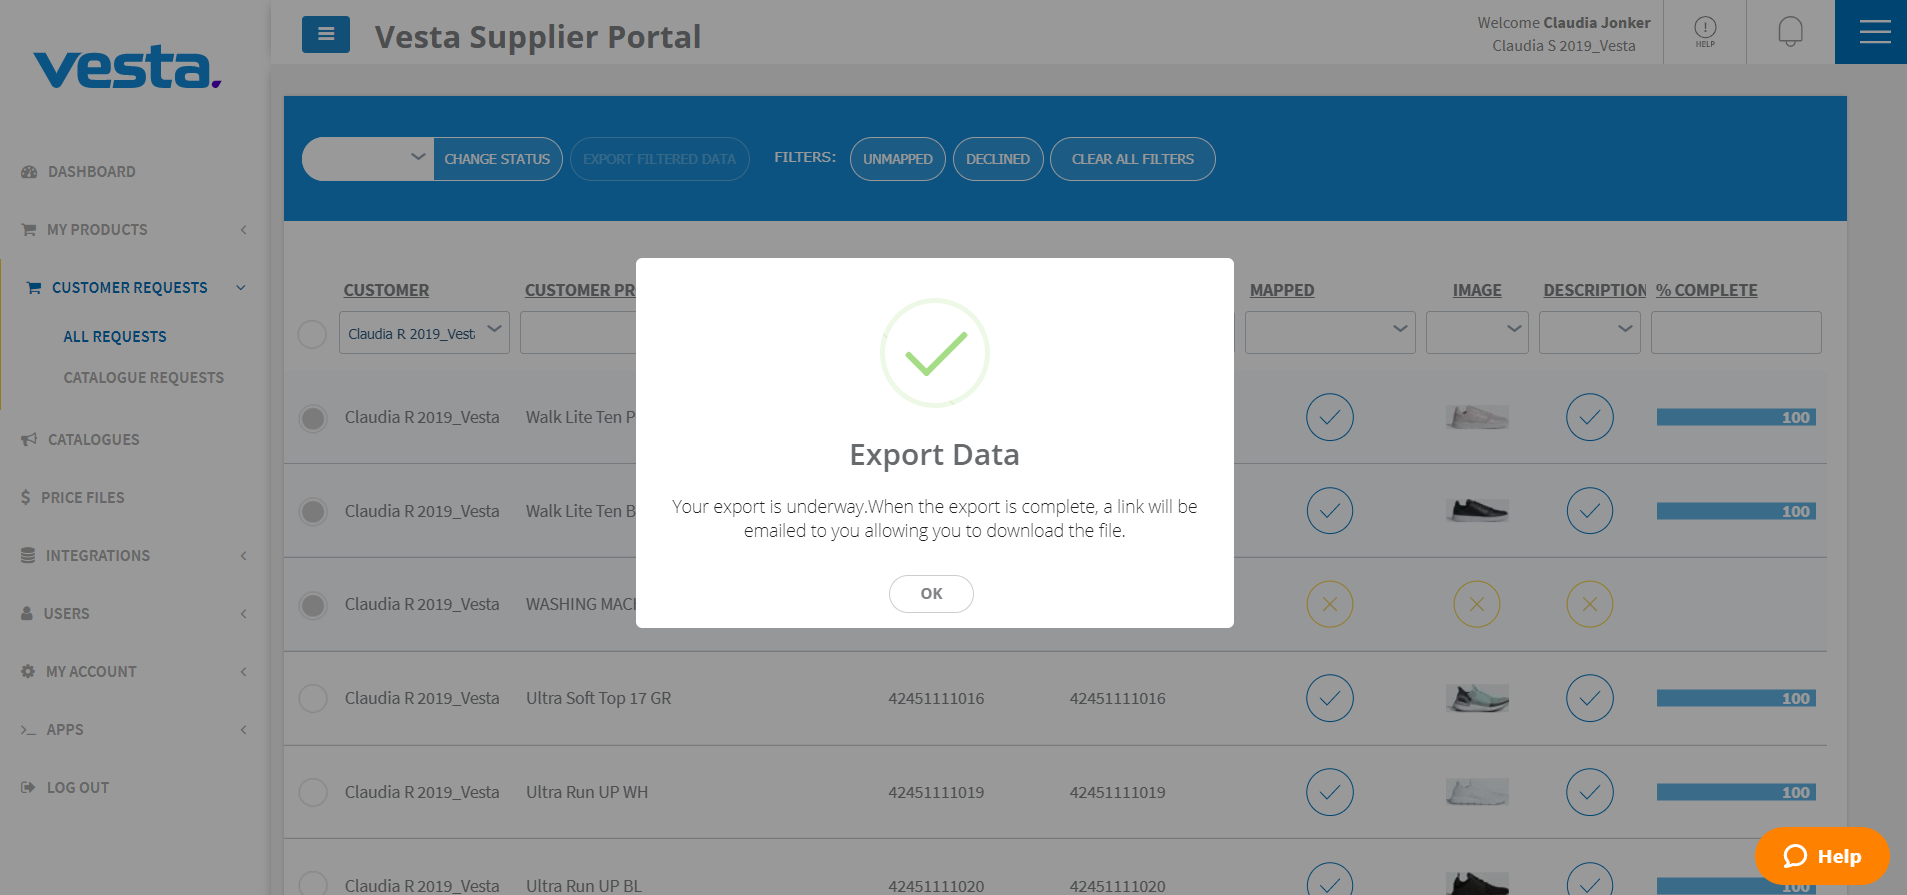Image resolution: width=1907 pixels, height=895 pixels.
Task: Open the status selection dropdown
Action: coord(368,159)
